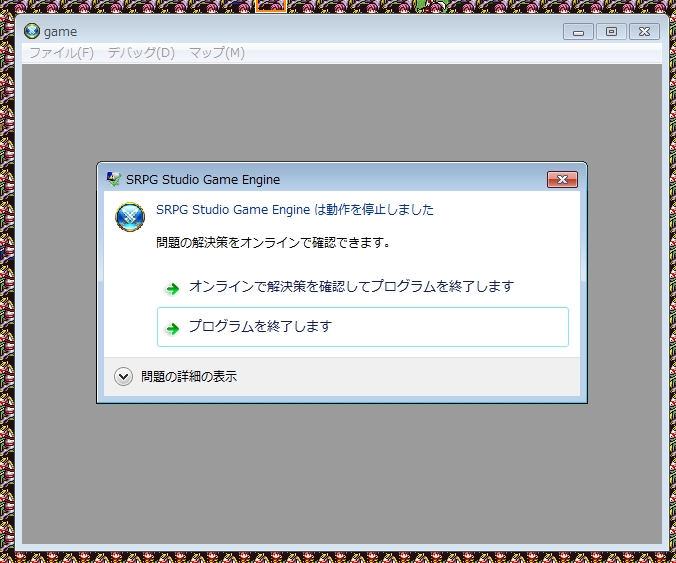Click the text 問題の解決策をオンラインで確認できます。
The image size is (676, 563).
point(273,243)
